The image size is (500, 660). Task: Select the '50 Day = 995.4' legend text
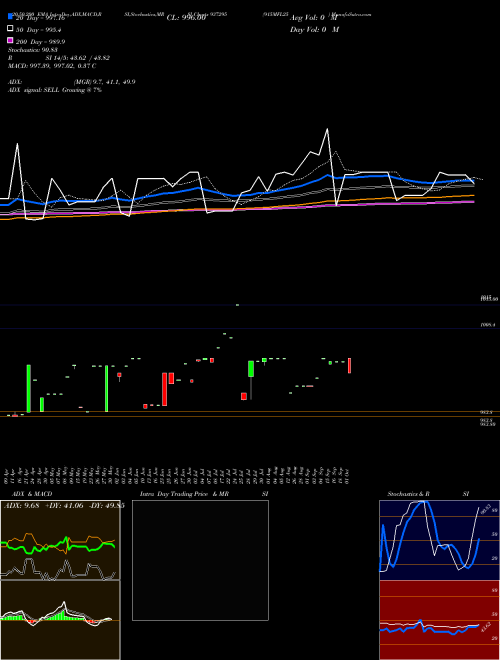click(x=38, y=30)
